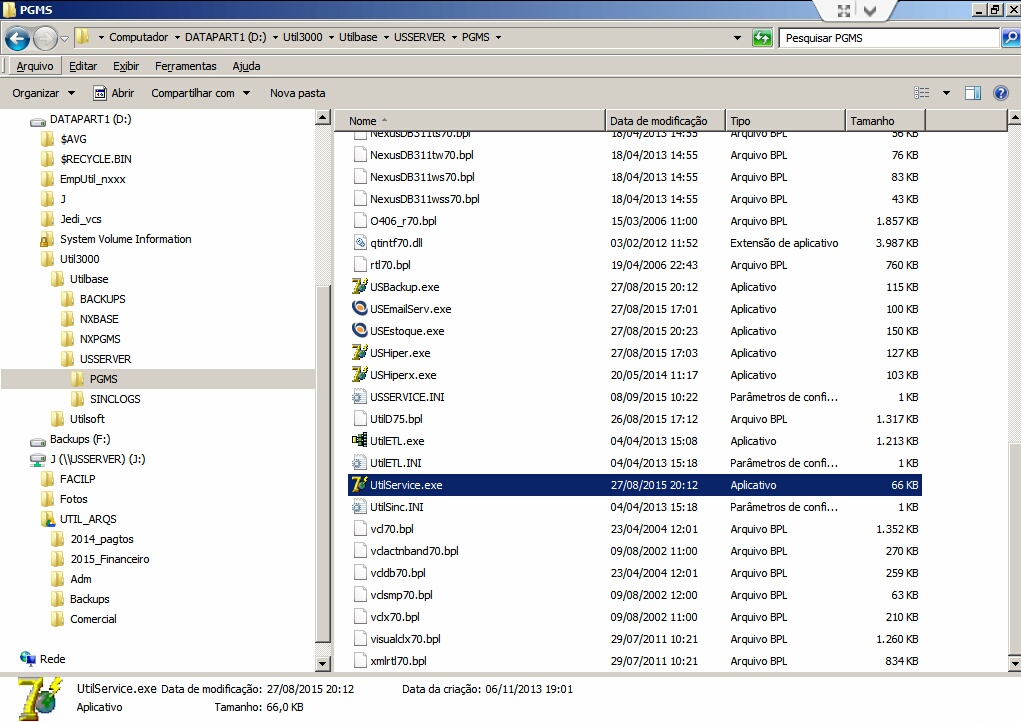
Task: Click the Backups (F:) drive icon
Action: click(x=38, y=440)
